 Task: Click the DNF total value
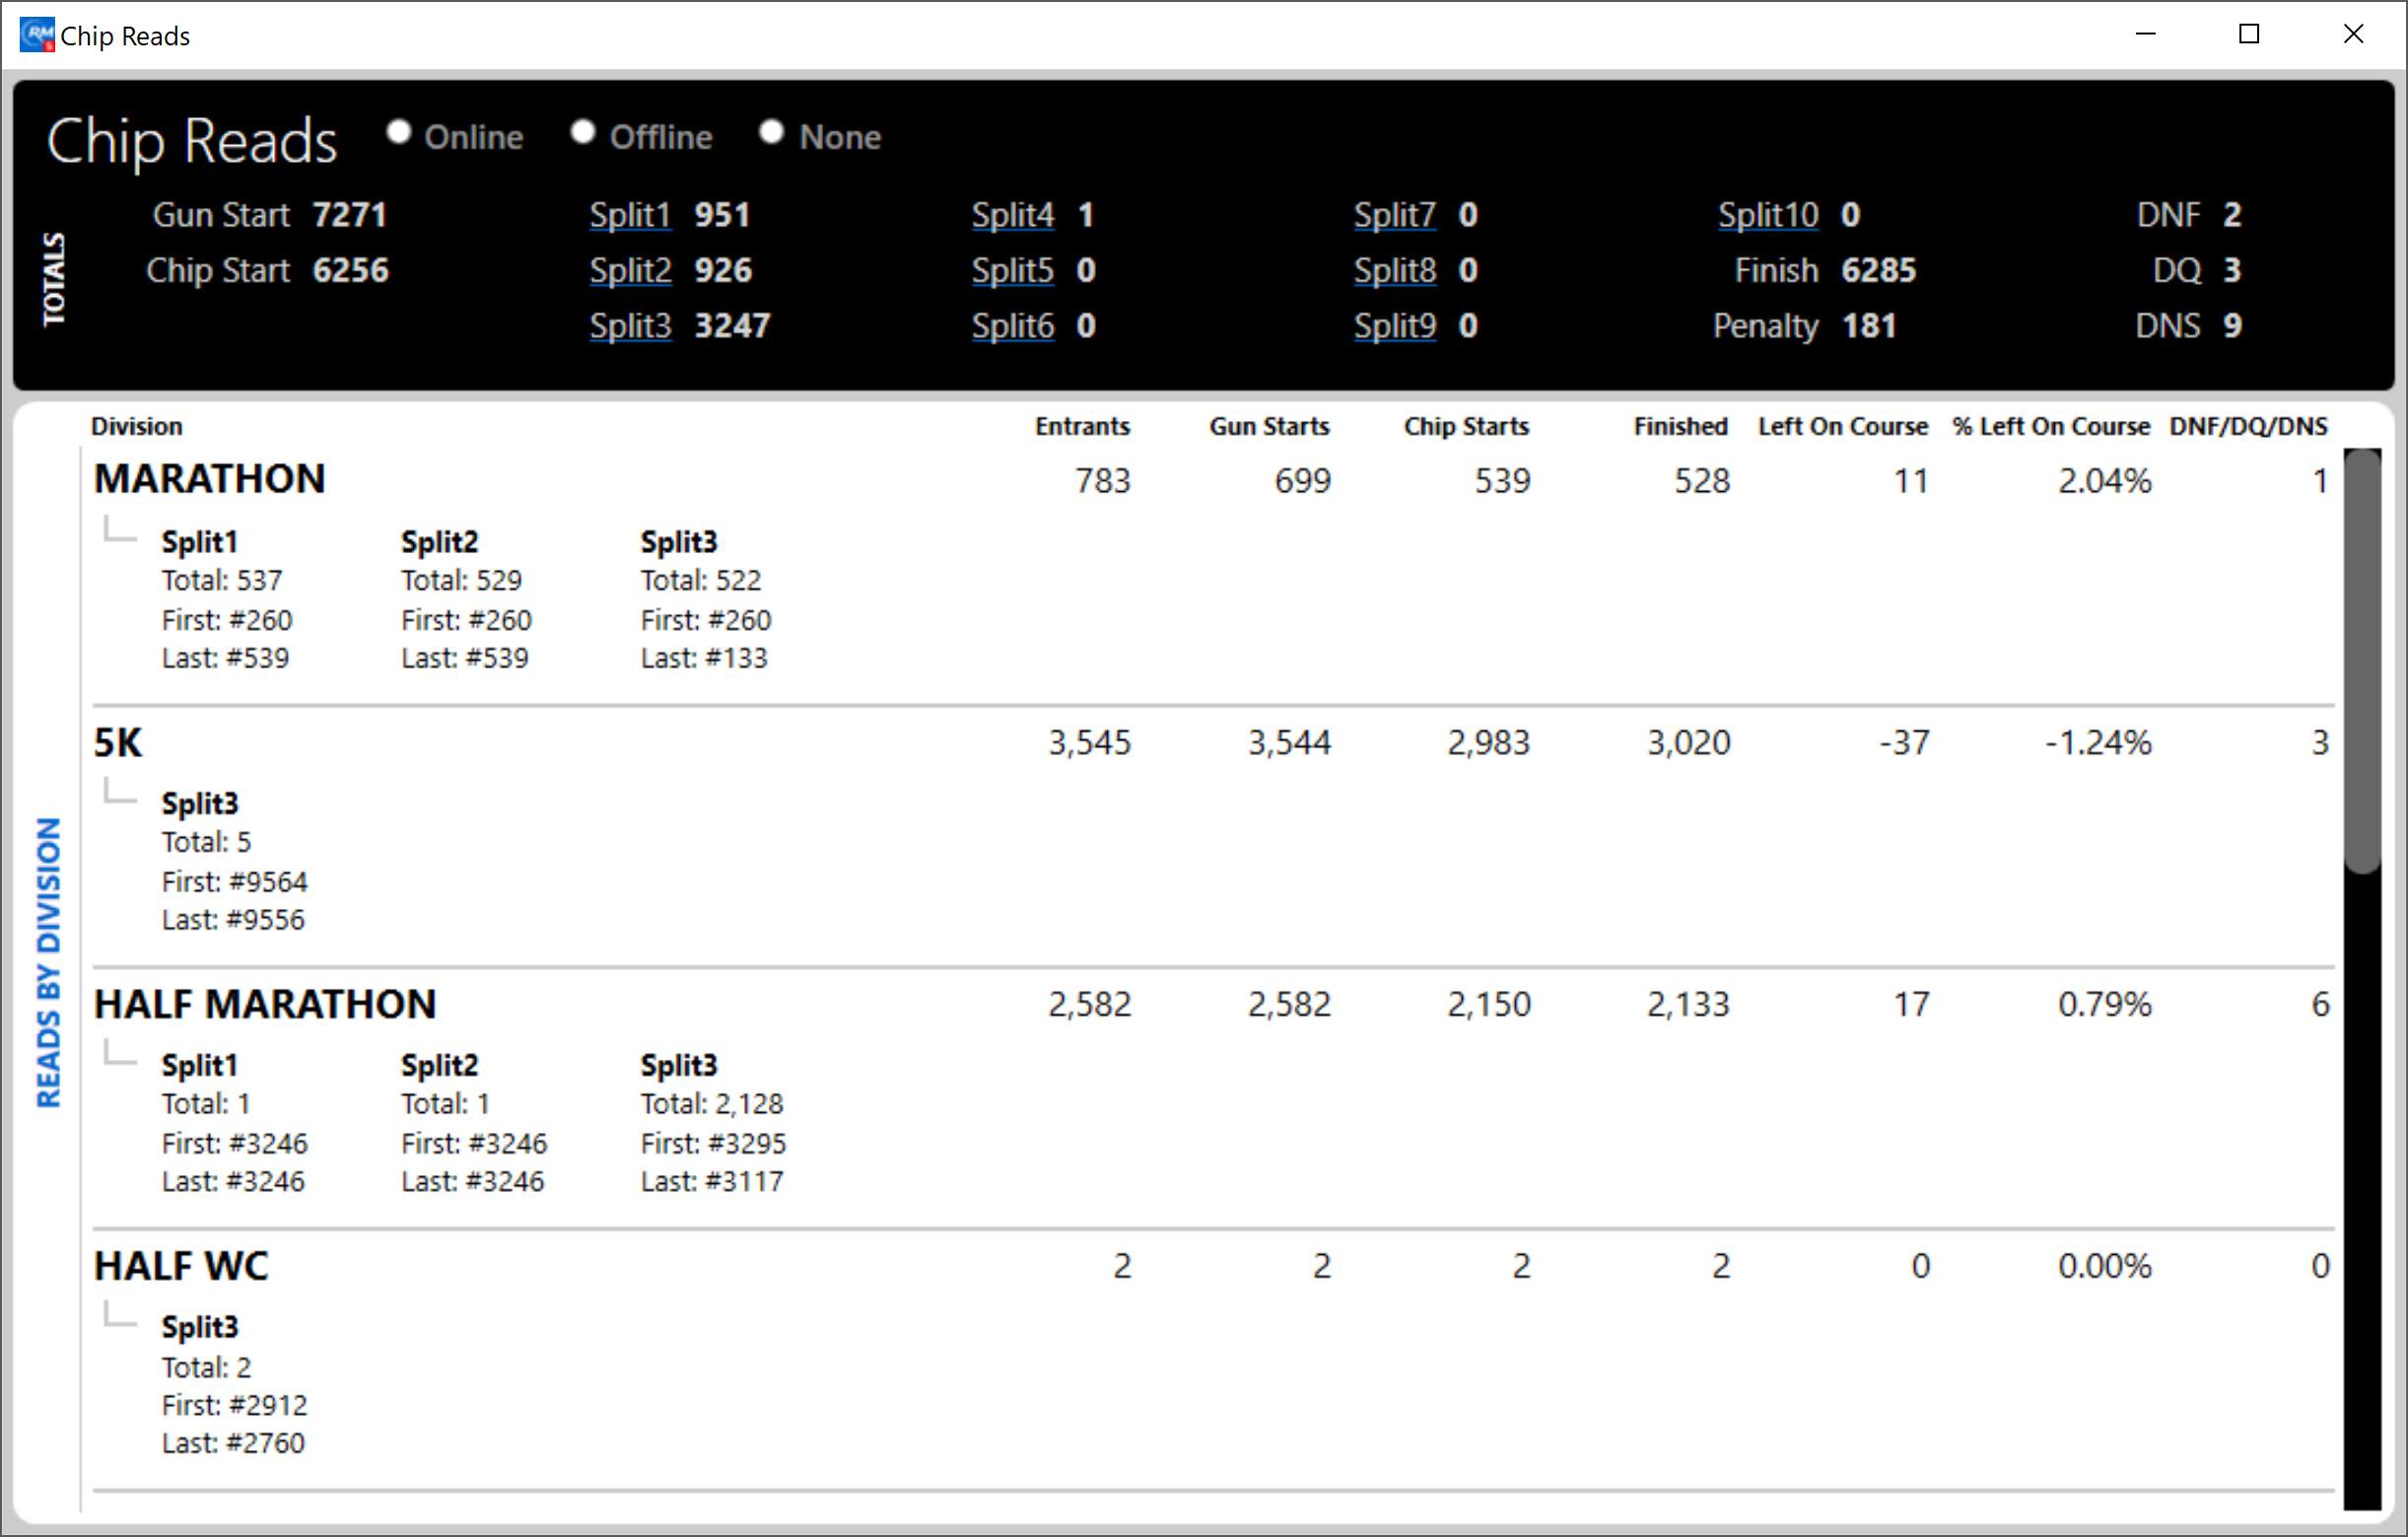(x=2232, y=215)
